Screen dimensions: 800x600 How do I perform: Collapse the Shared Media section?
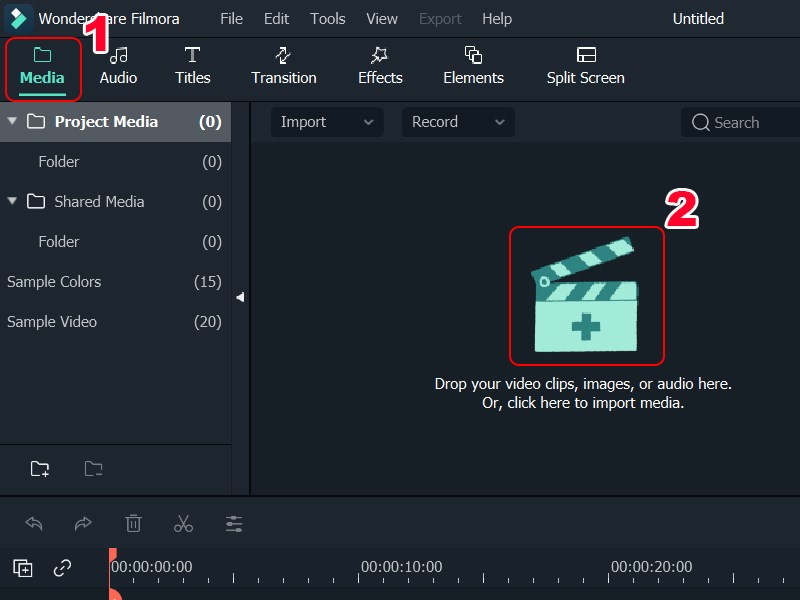coord(12,201)
